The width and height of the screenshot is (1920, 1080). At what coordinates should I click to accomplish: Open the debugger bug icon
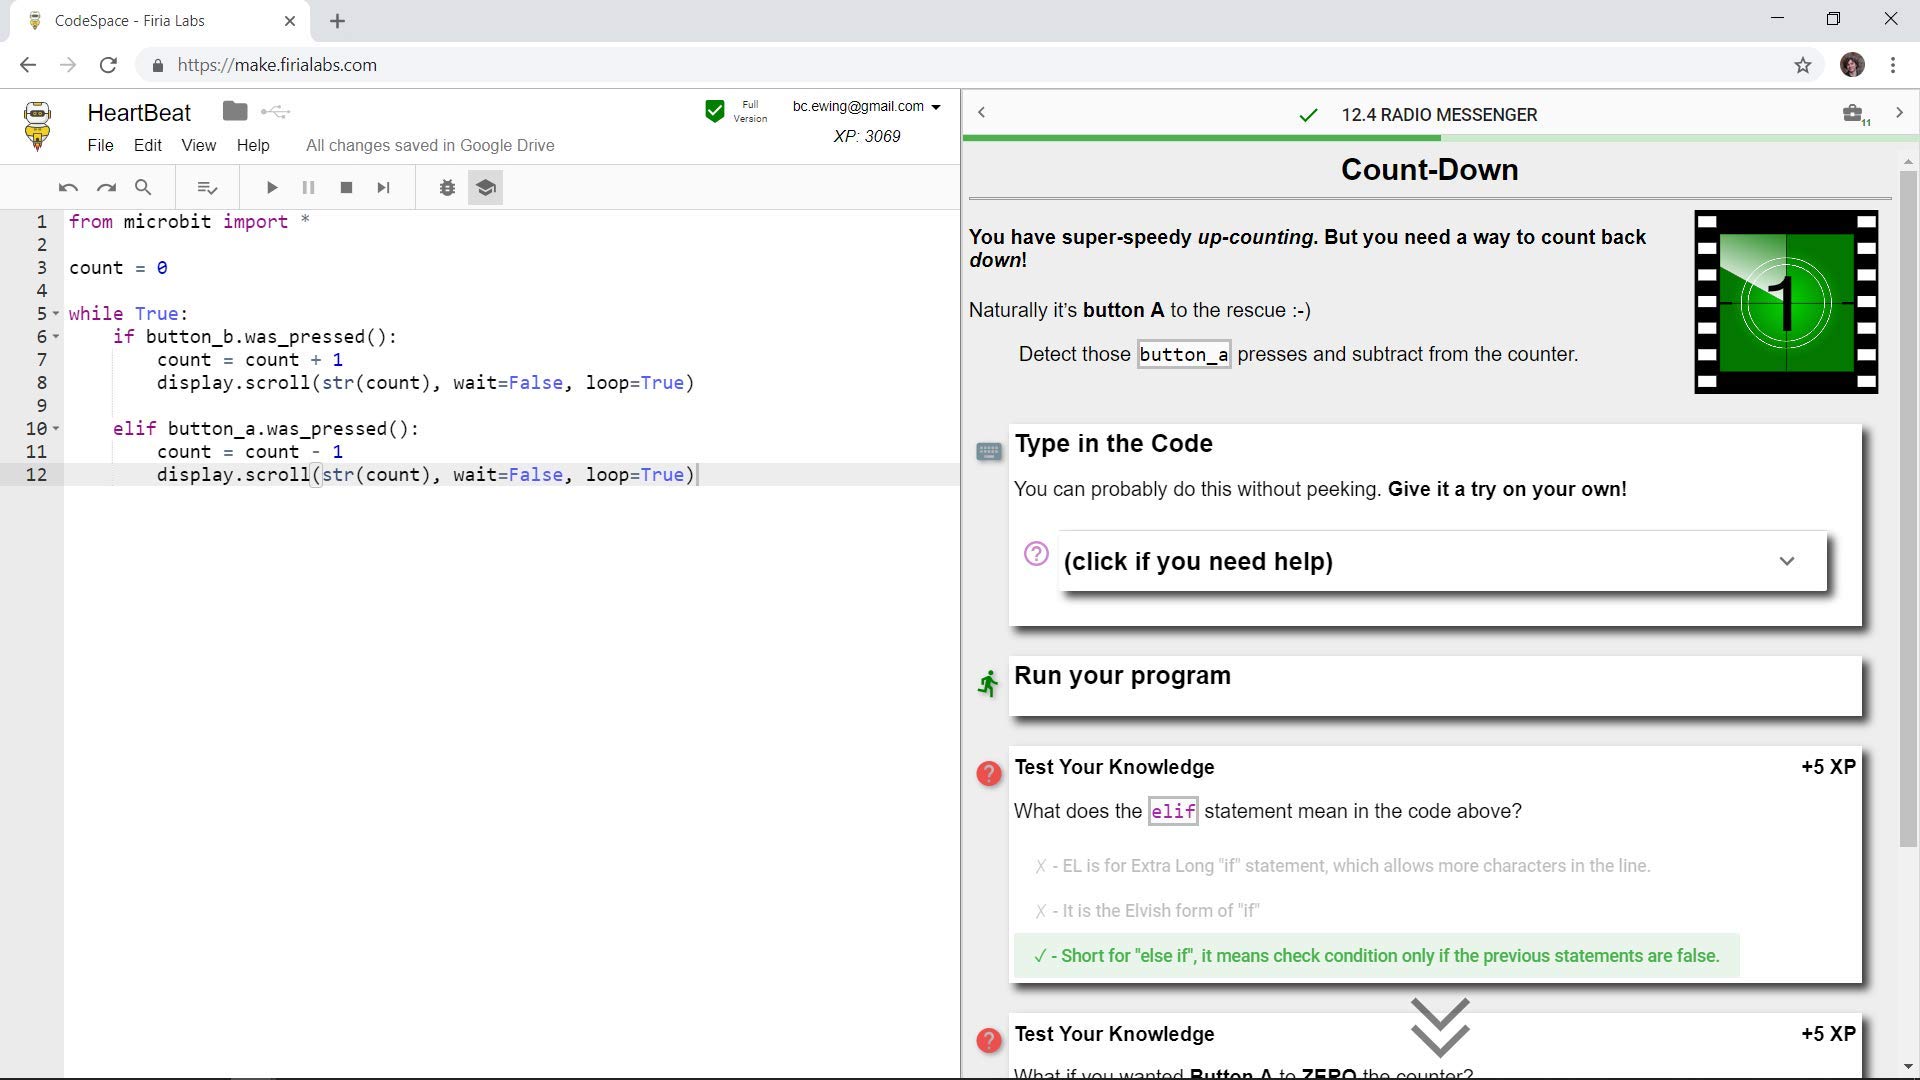(447, 188)
